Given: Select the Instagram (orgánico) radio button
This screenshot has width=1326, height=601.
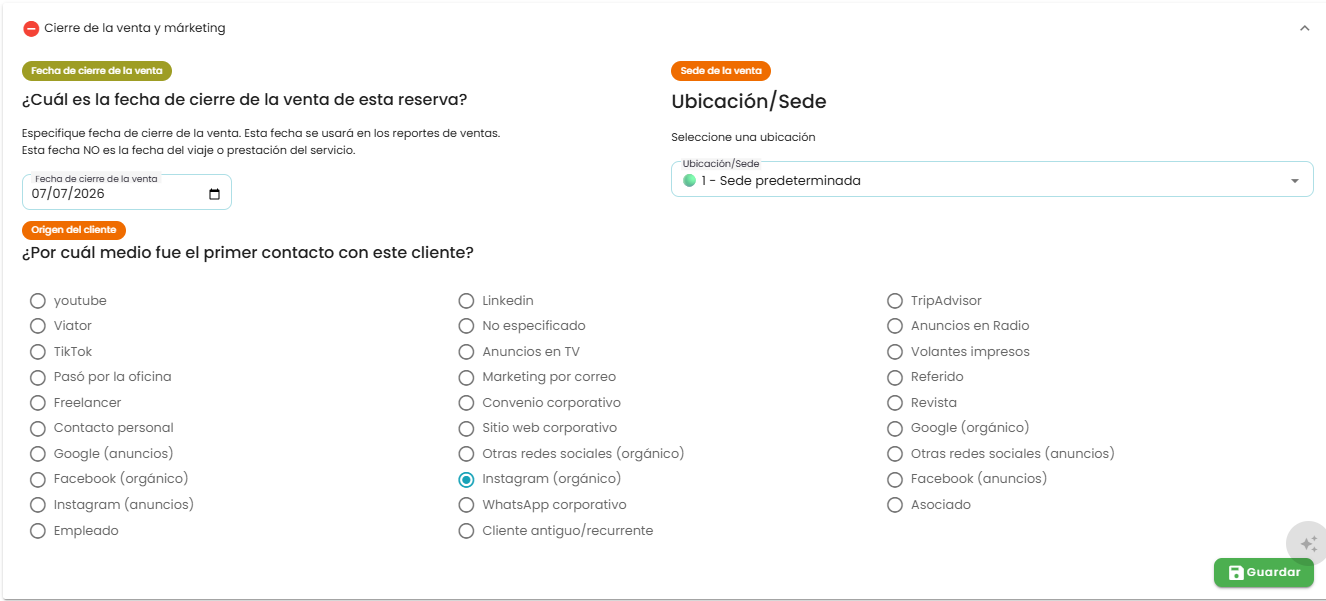Looking at the screenshot, I should 466,479.
